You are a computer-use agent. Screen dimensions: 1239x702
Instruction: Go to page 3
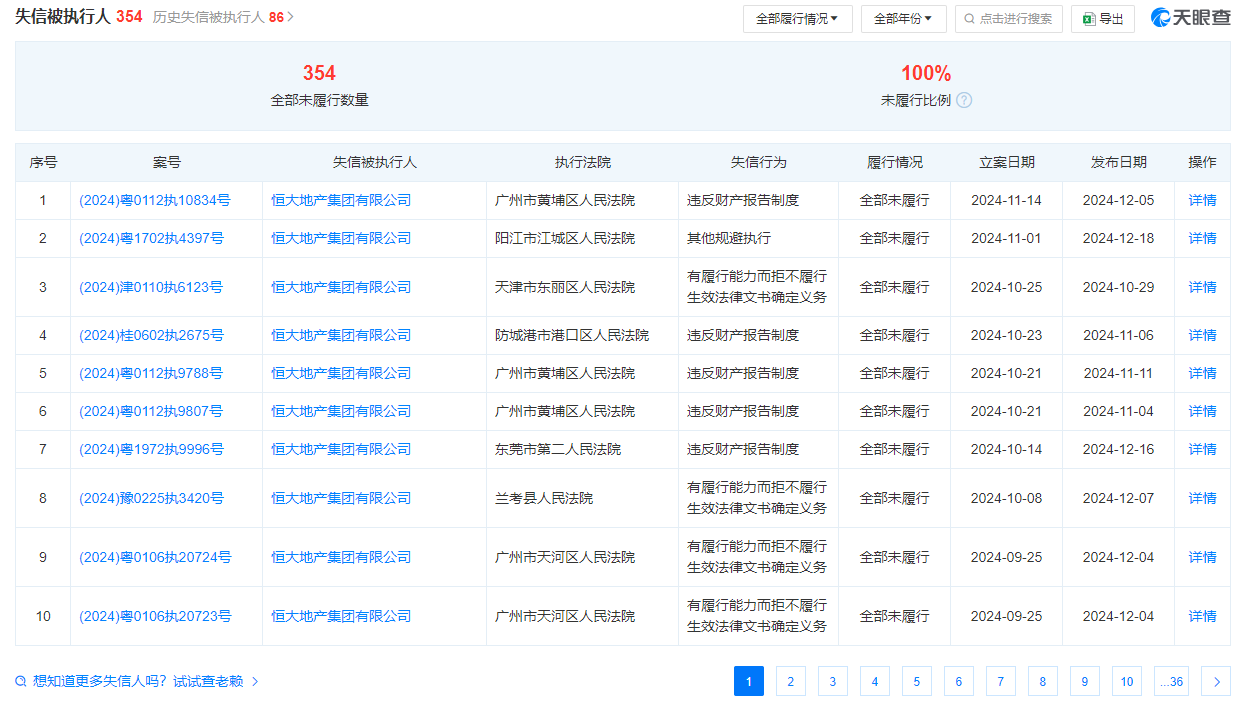click(x=832, y=682)
